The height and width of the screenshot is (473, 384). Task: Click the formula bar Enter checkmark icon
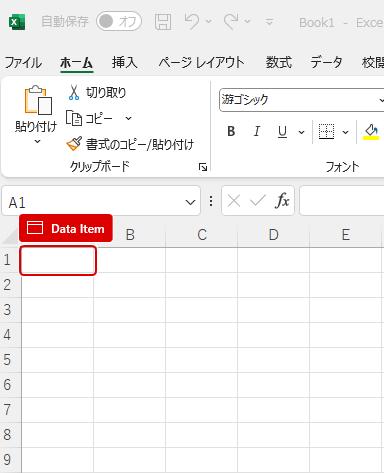[x=257, y=201]
